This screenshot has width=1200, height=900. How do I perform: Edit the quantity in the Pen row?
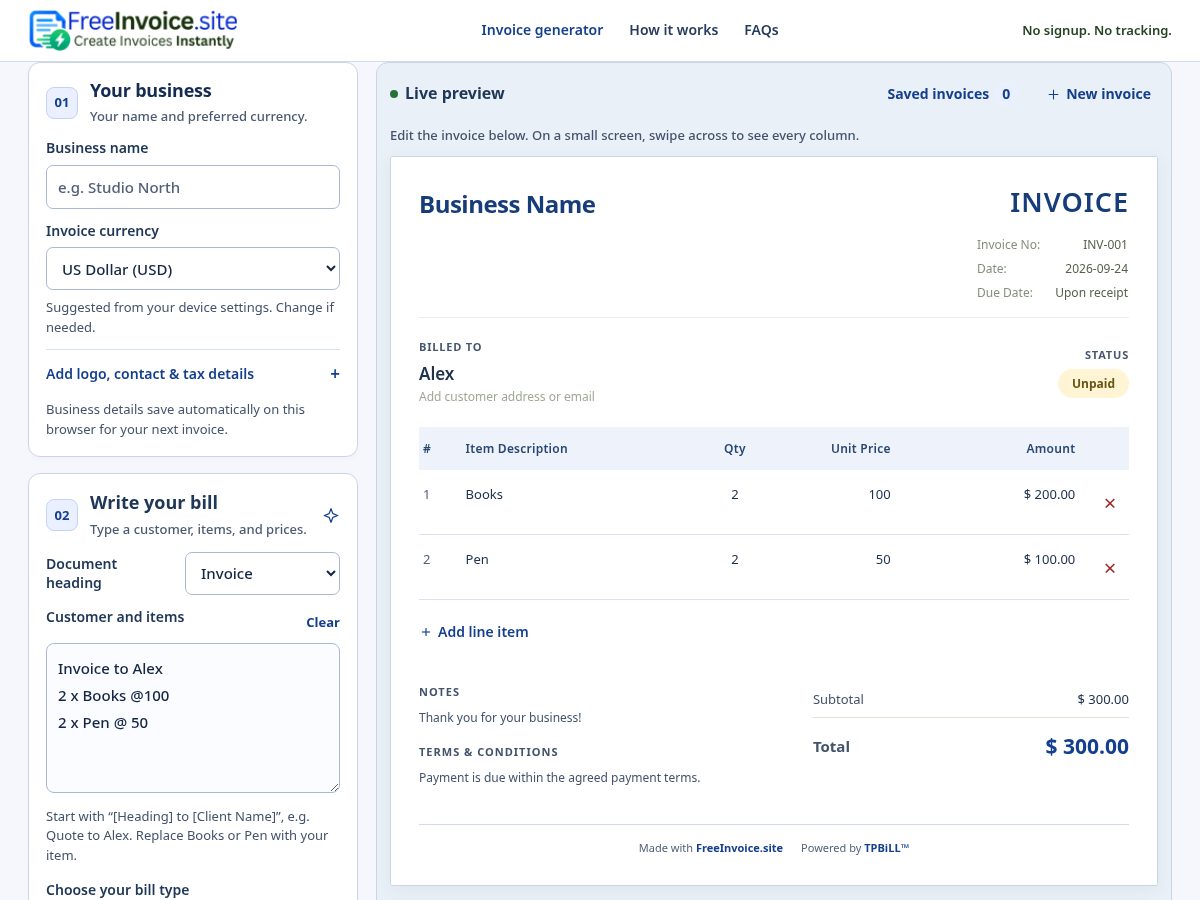coord(735,560)
